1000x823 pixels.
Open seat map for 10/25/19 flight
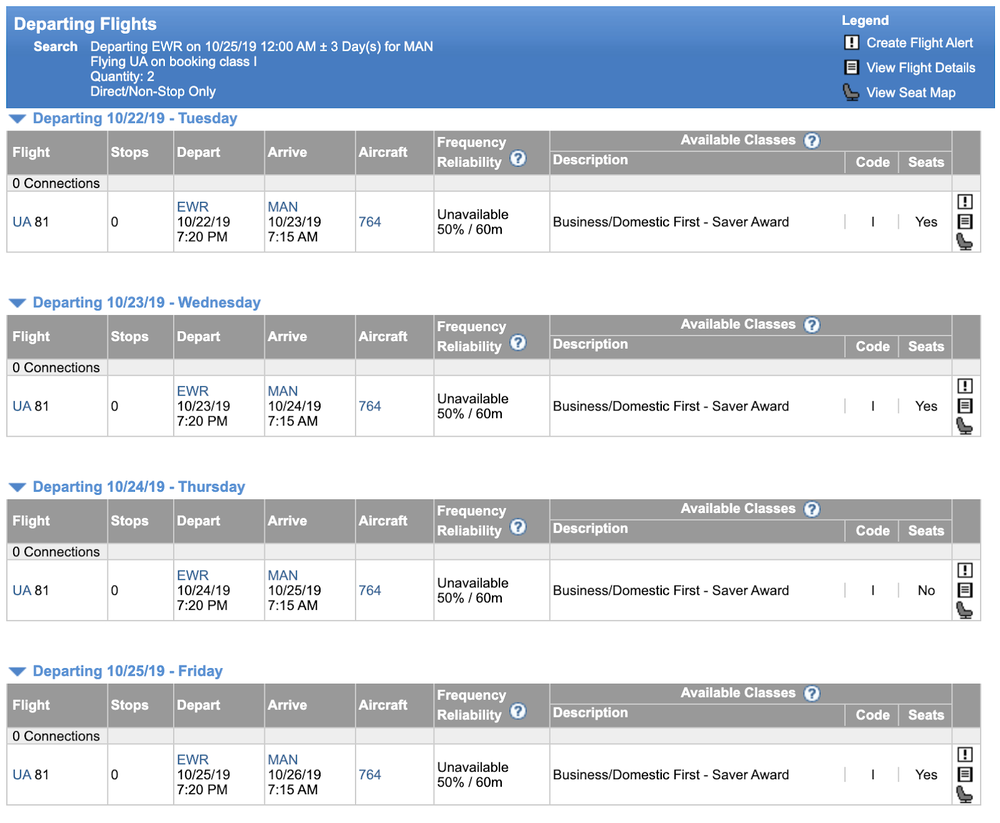click(964, 795)
